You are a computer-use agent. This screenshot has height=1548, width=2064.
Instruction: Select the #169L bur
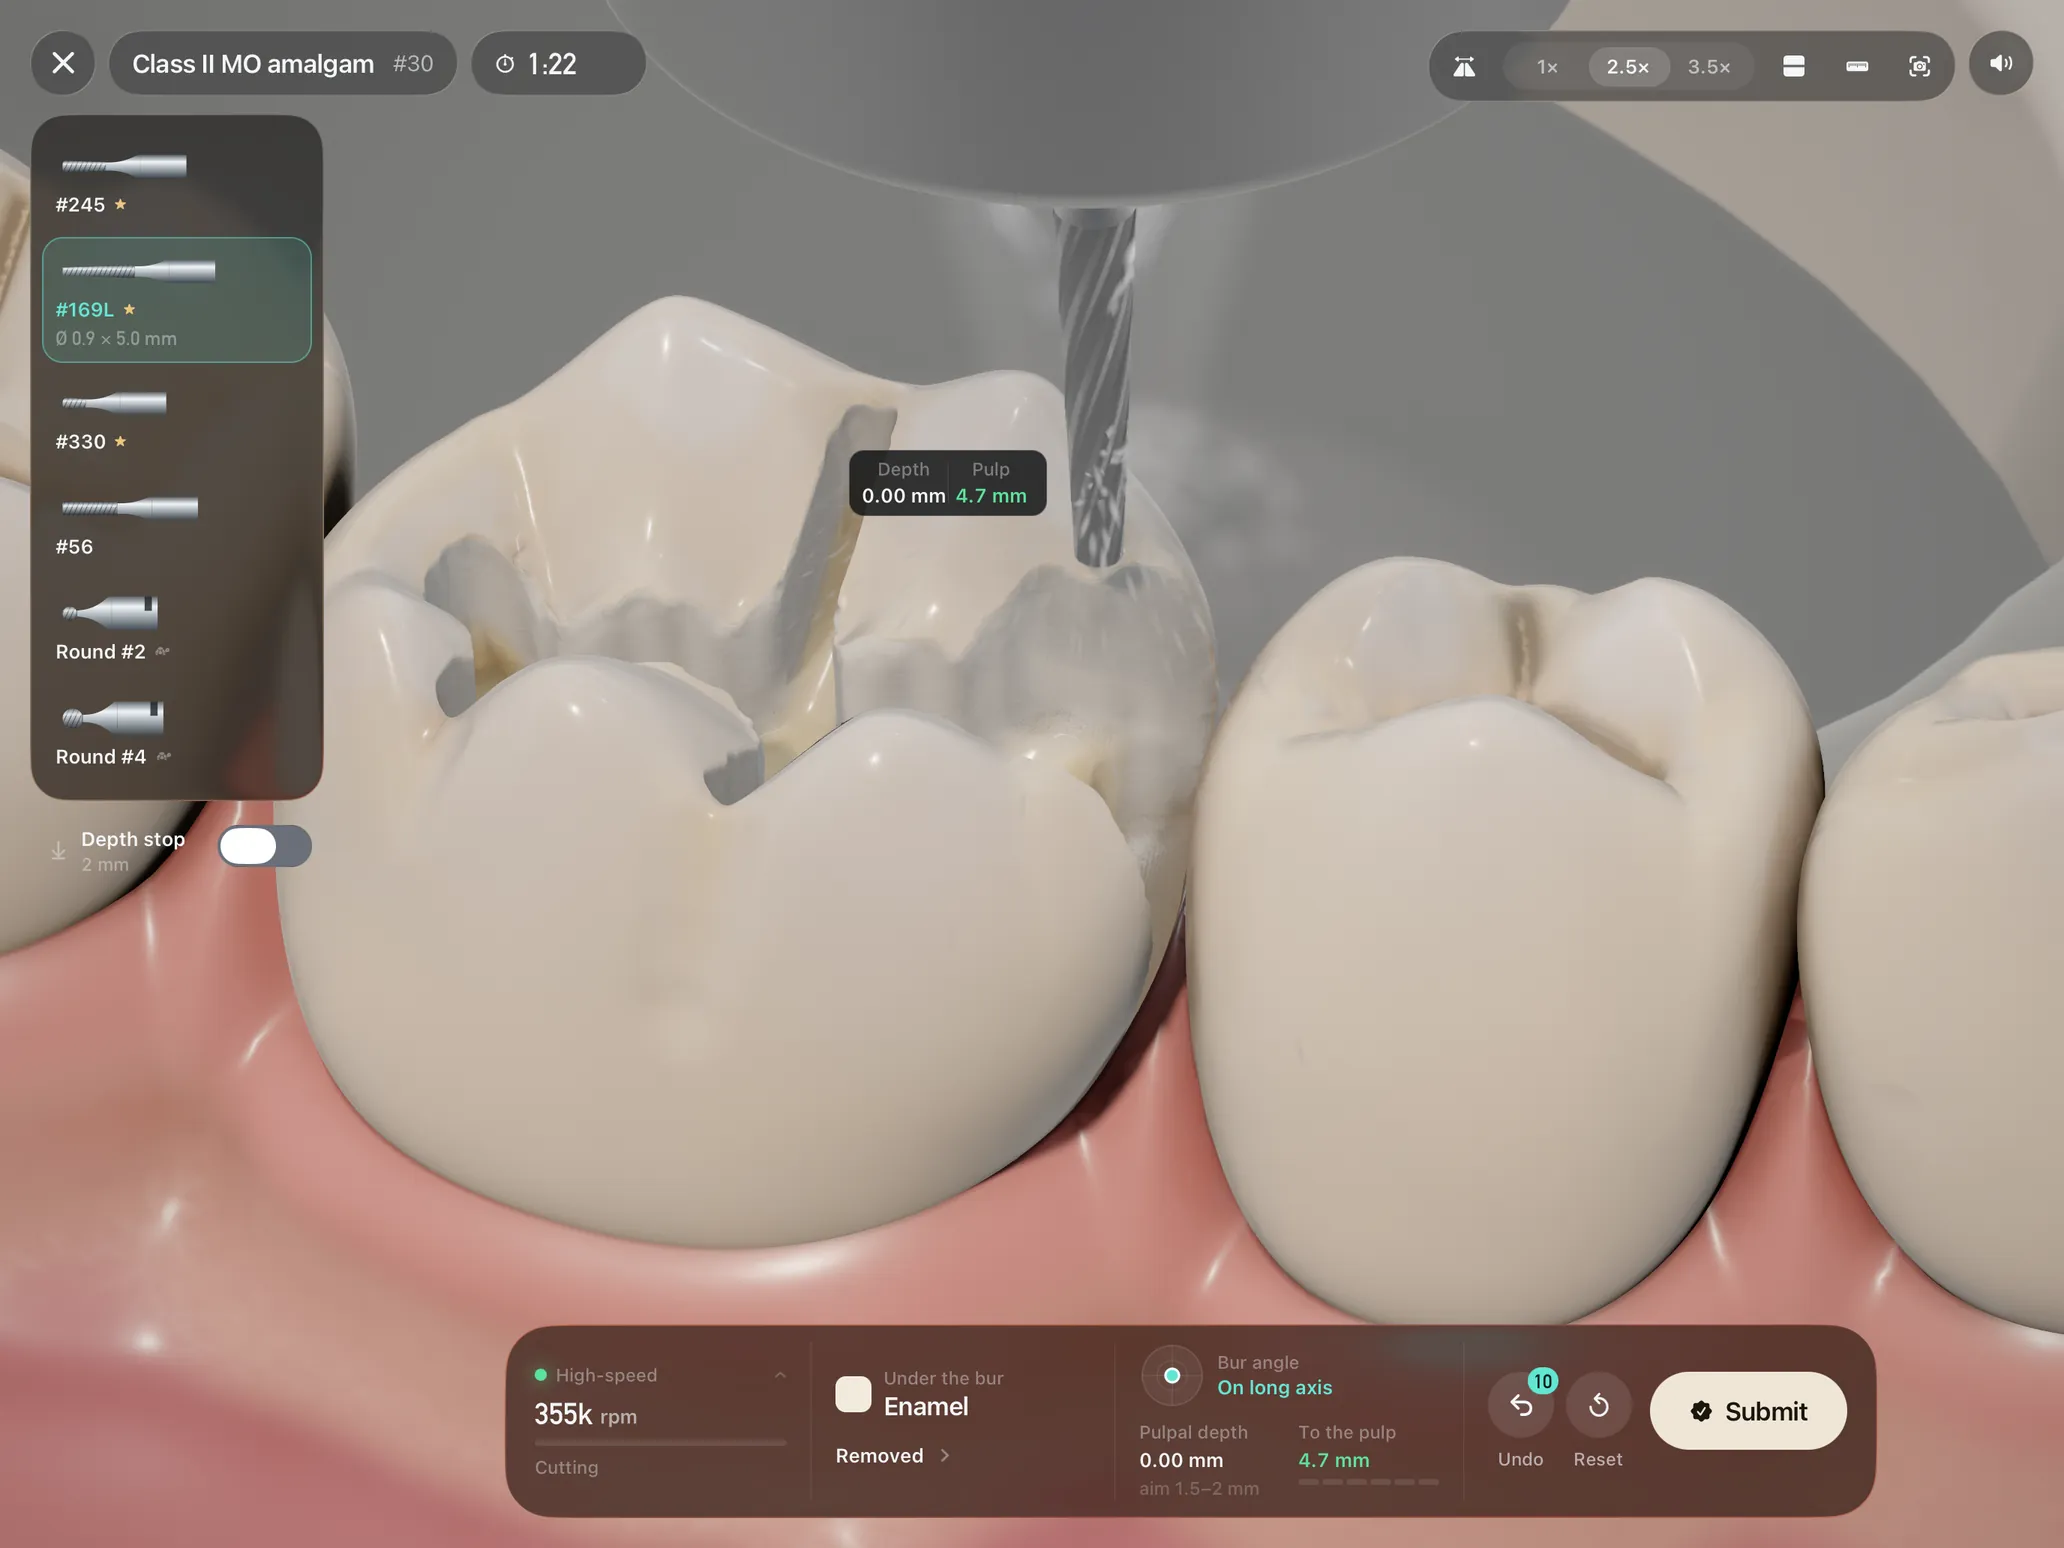(x=177, y=300)
